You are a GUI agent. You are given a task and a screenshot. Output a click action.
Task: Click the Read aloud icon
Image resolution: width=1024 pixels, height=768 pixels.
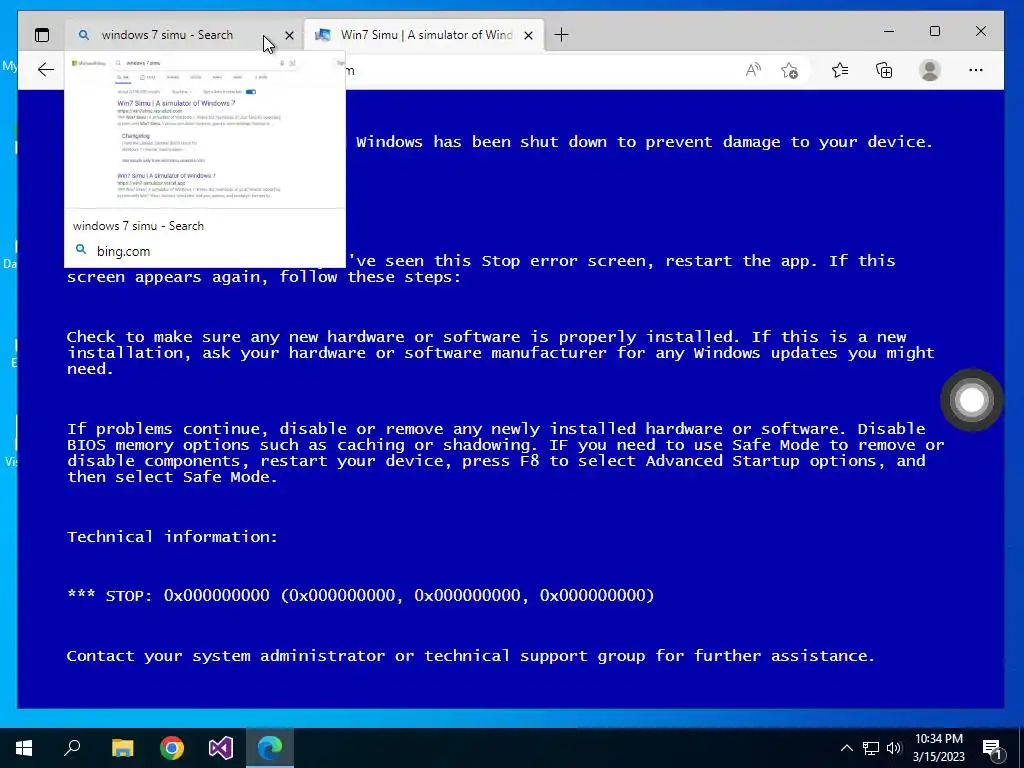753,70
